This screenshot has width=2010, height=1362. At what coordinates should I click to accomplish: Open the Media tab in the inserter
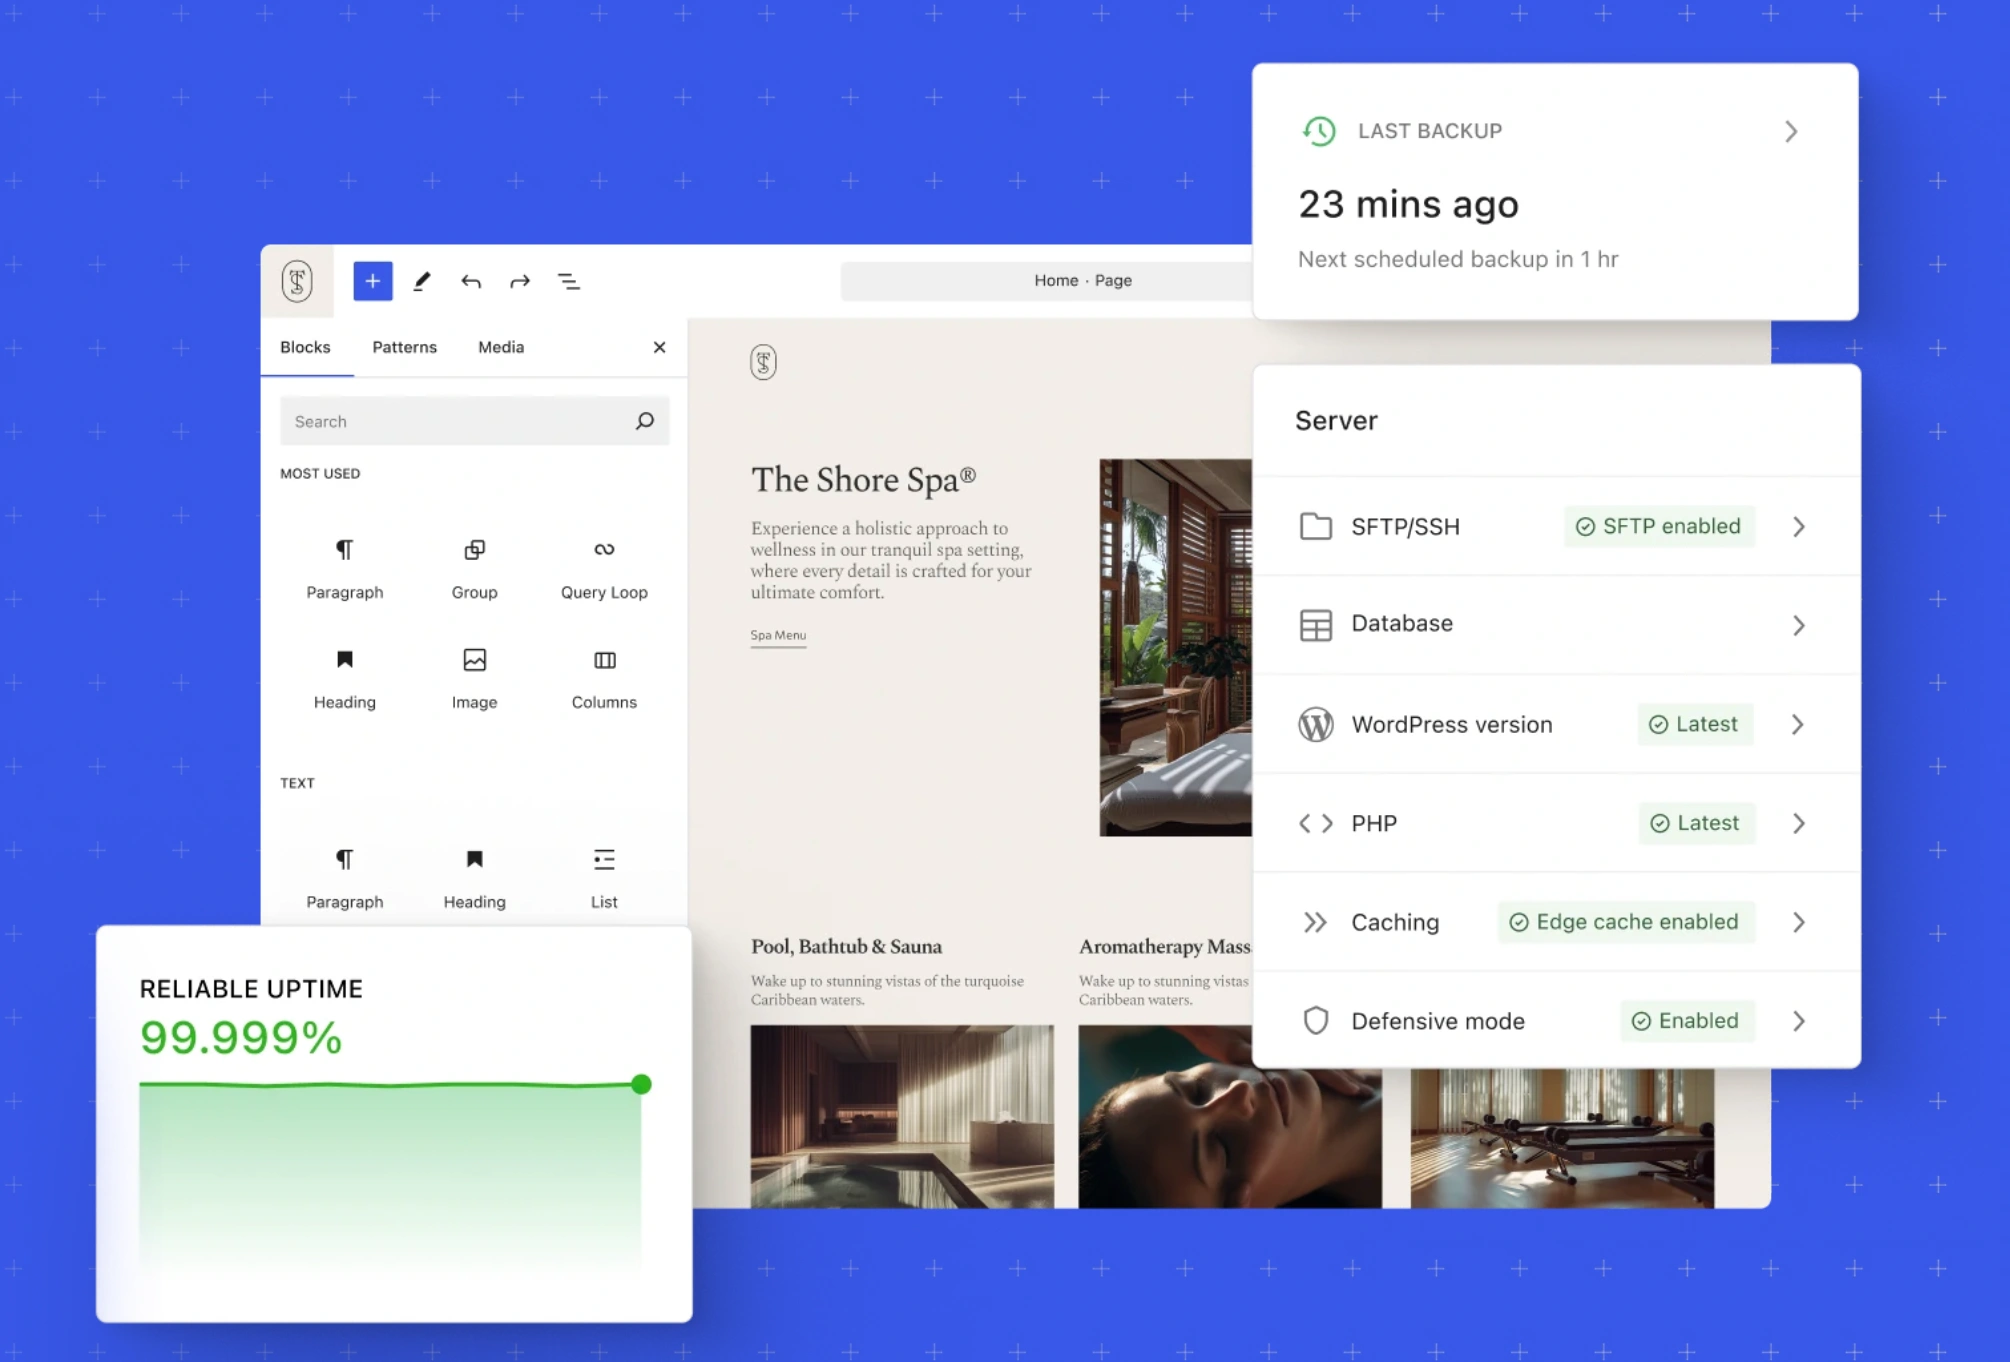click(501, 347)
